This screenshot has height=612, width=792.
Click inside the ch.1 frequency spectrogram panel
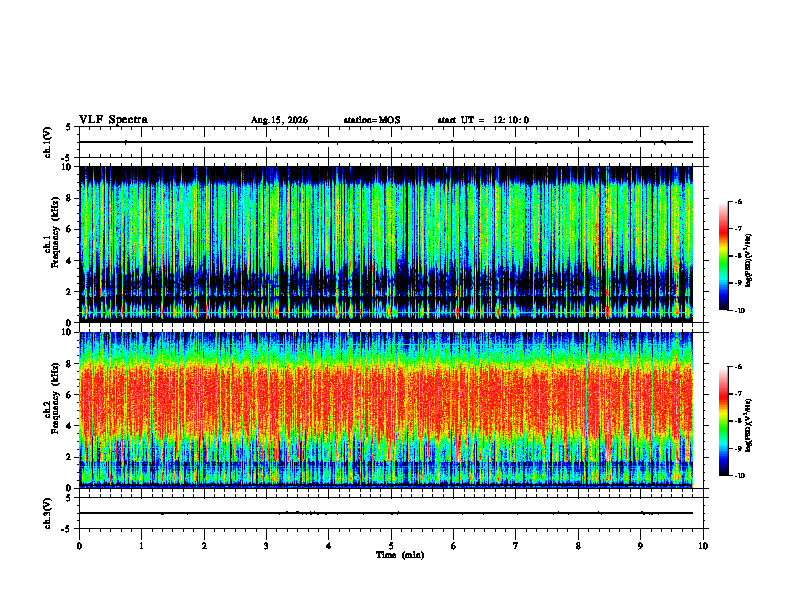[x=386, y=244]
